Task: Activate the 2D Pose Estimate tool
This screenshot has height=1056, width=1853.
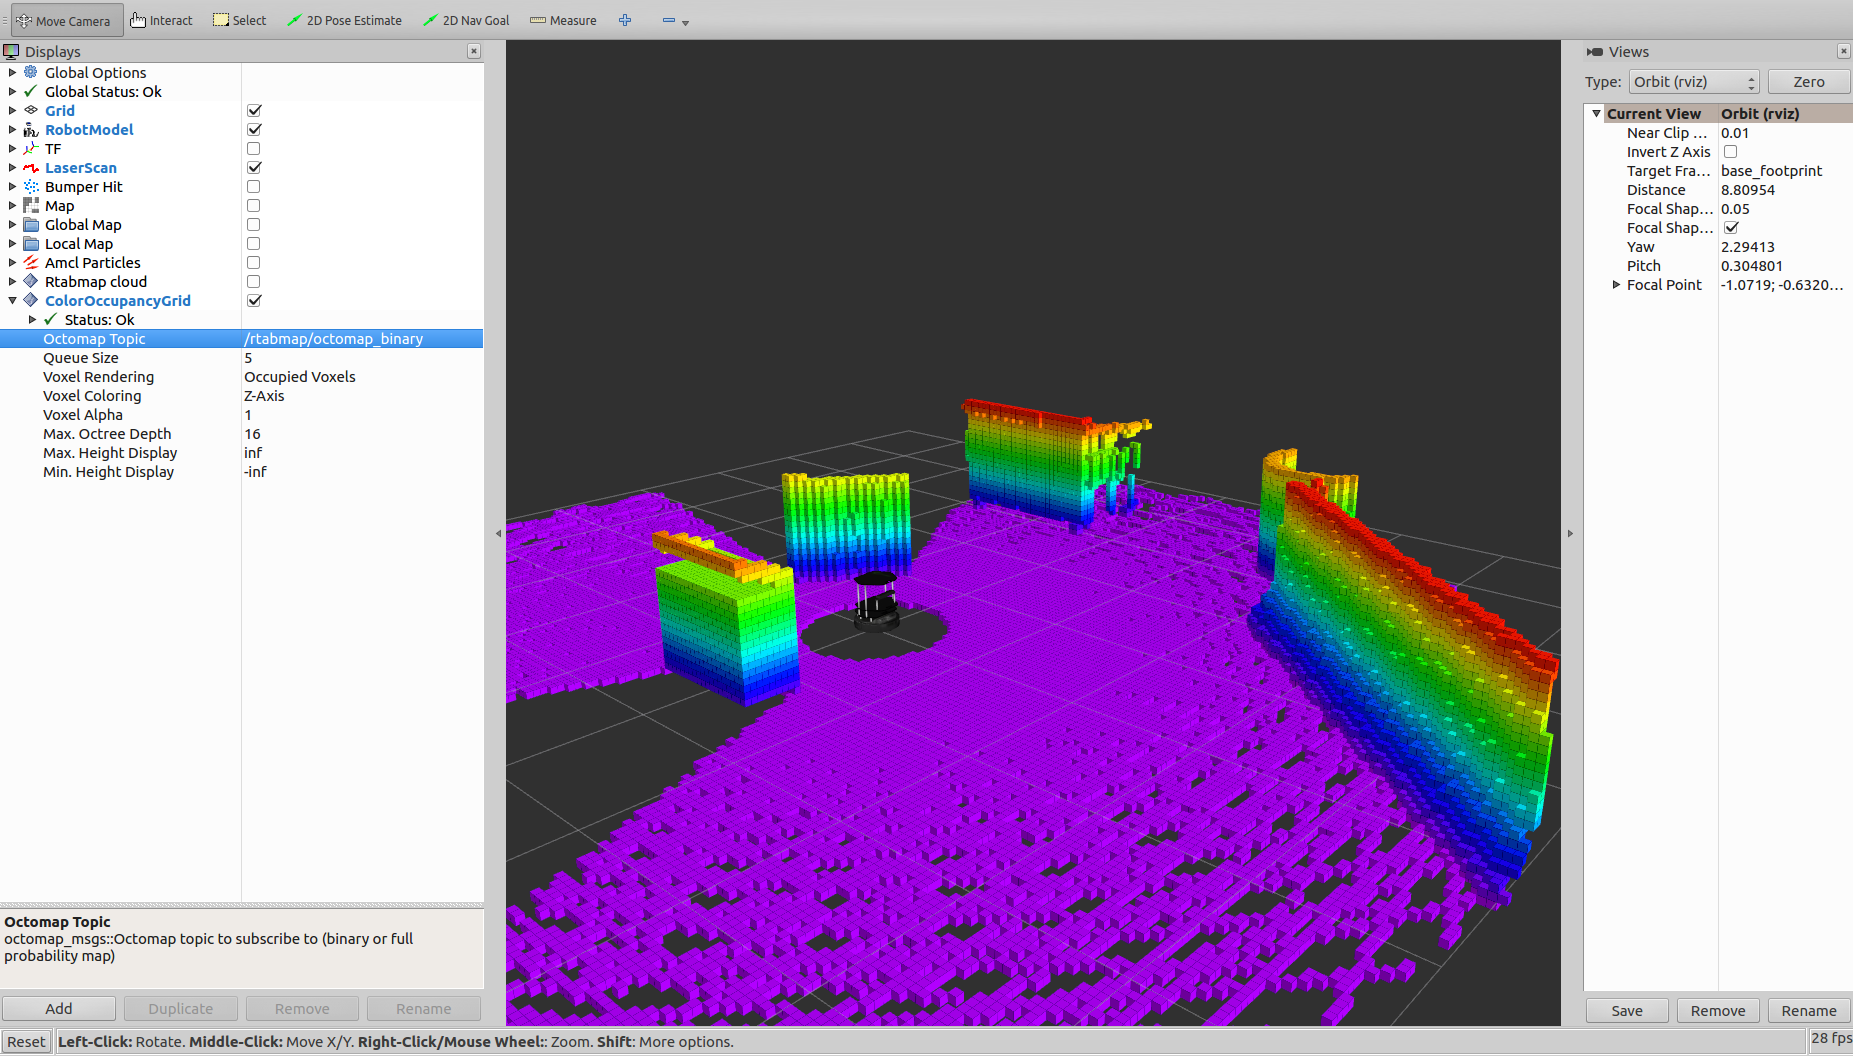Action: click(x=344, y=19)
